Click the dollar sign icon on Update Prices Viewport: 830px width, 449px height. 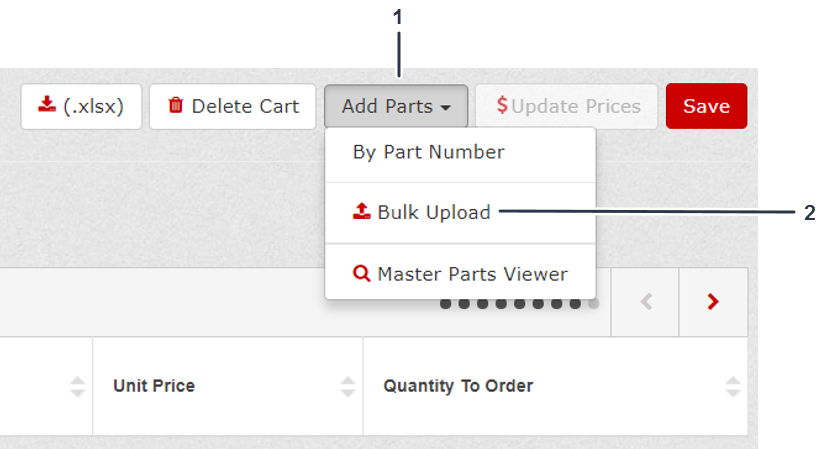tap(502, 105)
